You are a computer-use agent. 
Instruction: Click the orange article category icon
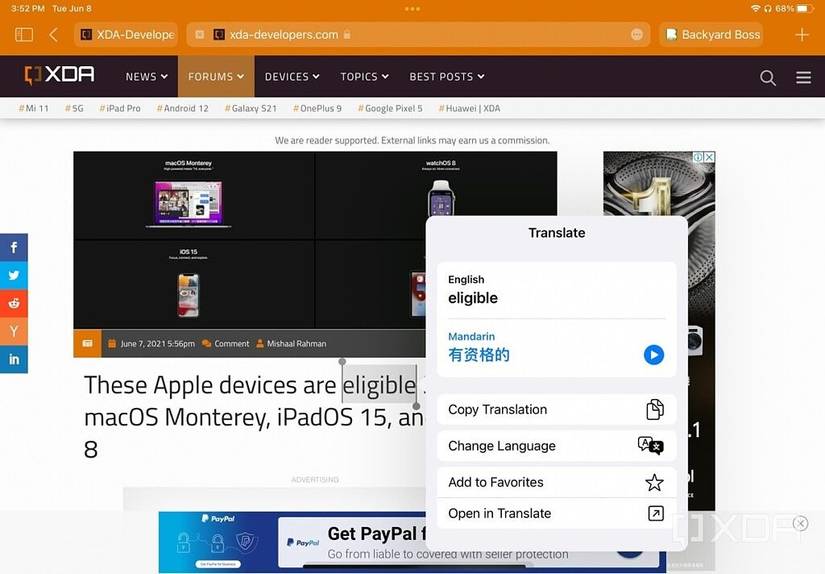coord(87,343)
